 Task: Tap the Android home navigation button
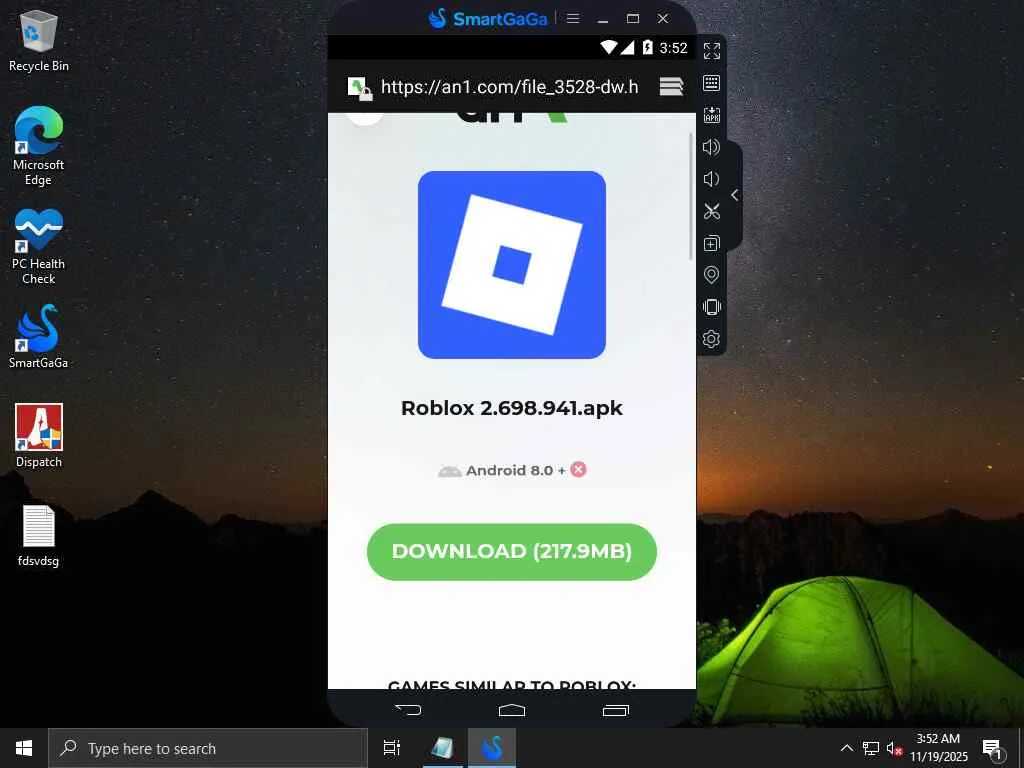(511, 710)
